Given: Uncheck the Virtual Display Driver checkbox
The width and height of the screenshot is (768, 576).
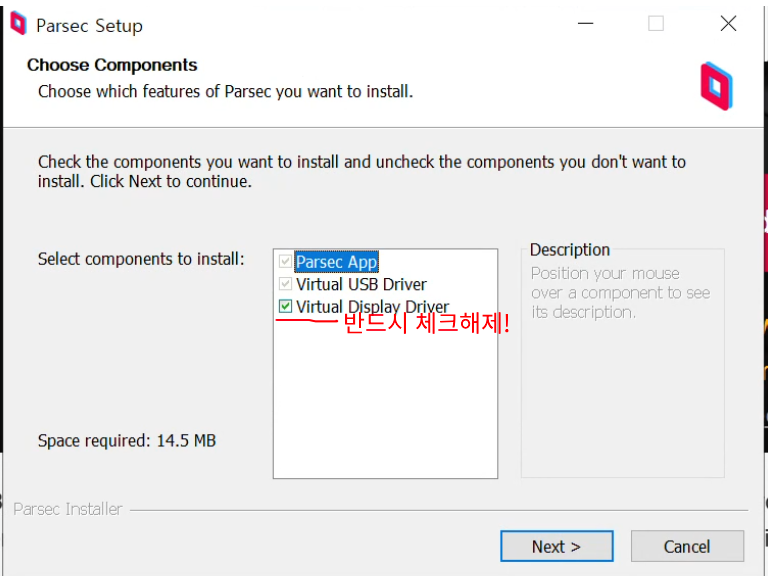Looking at the screenshot, I should (285, 306).
